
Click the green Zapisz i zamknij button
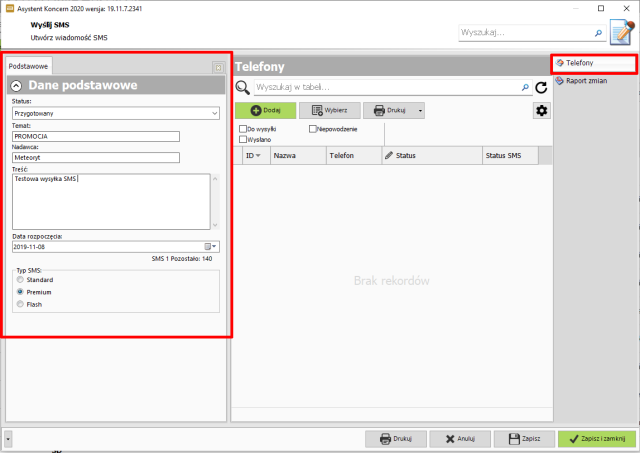[x=597, y=439]
